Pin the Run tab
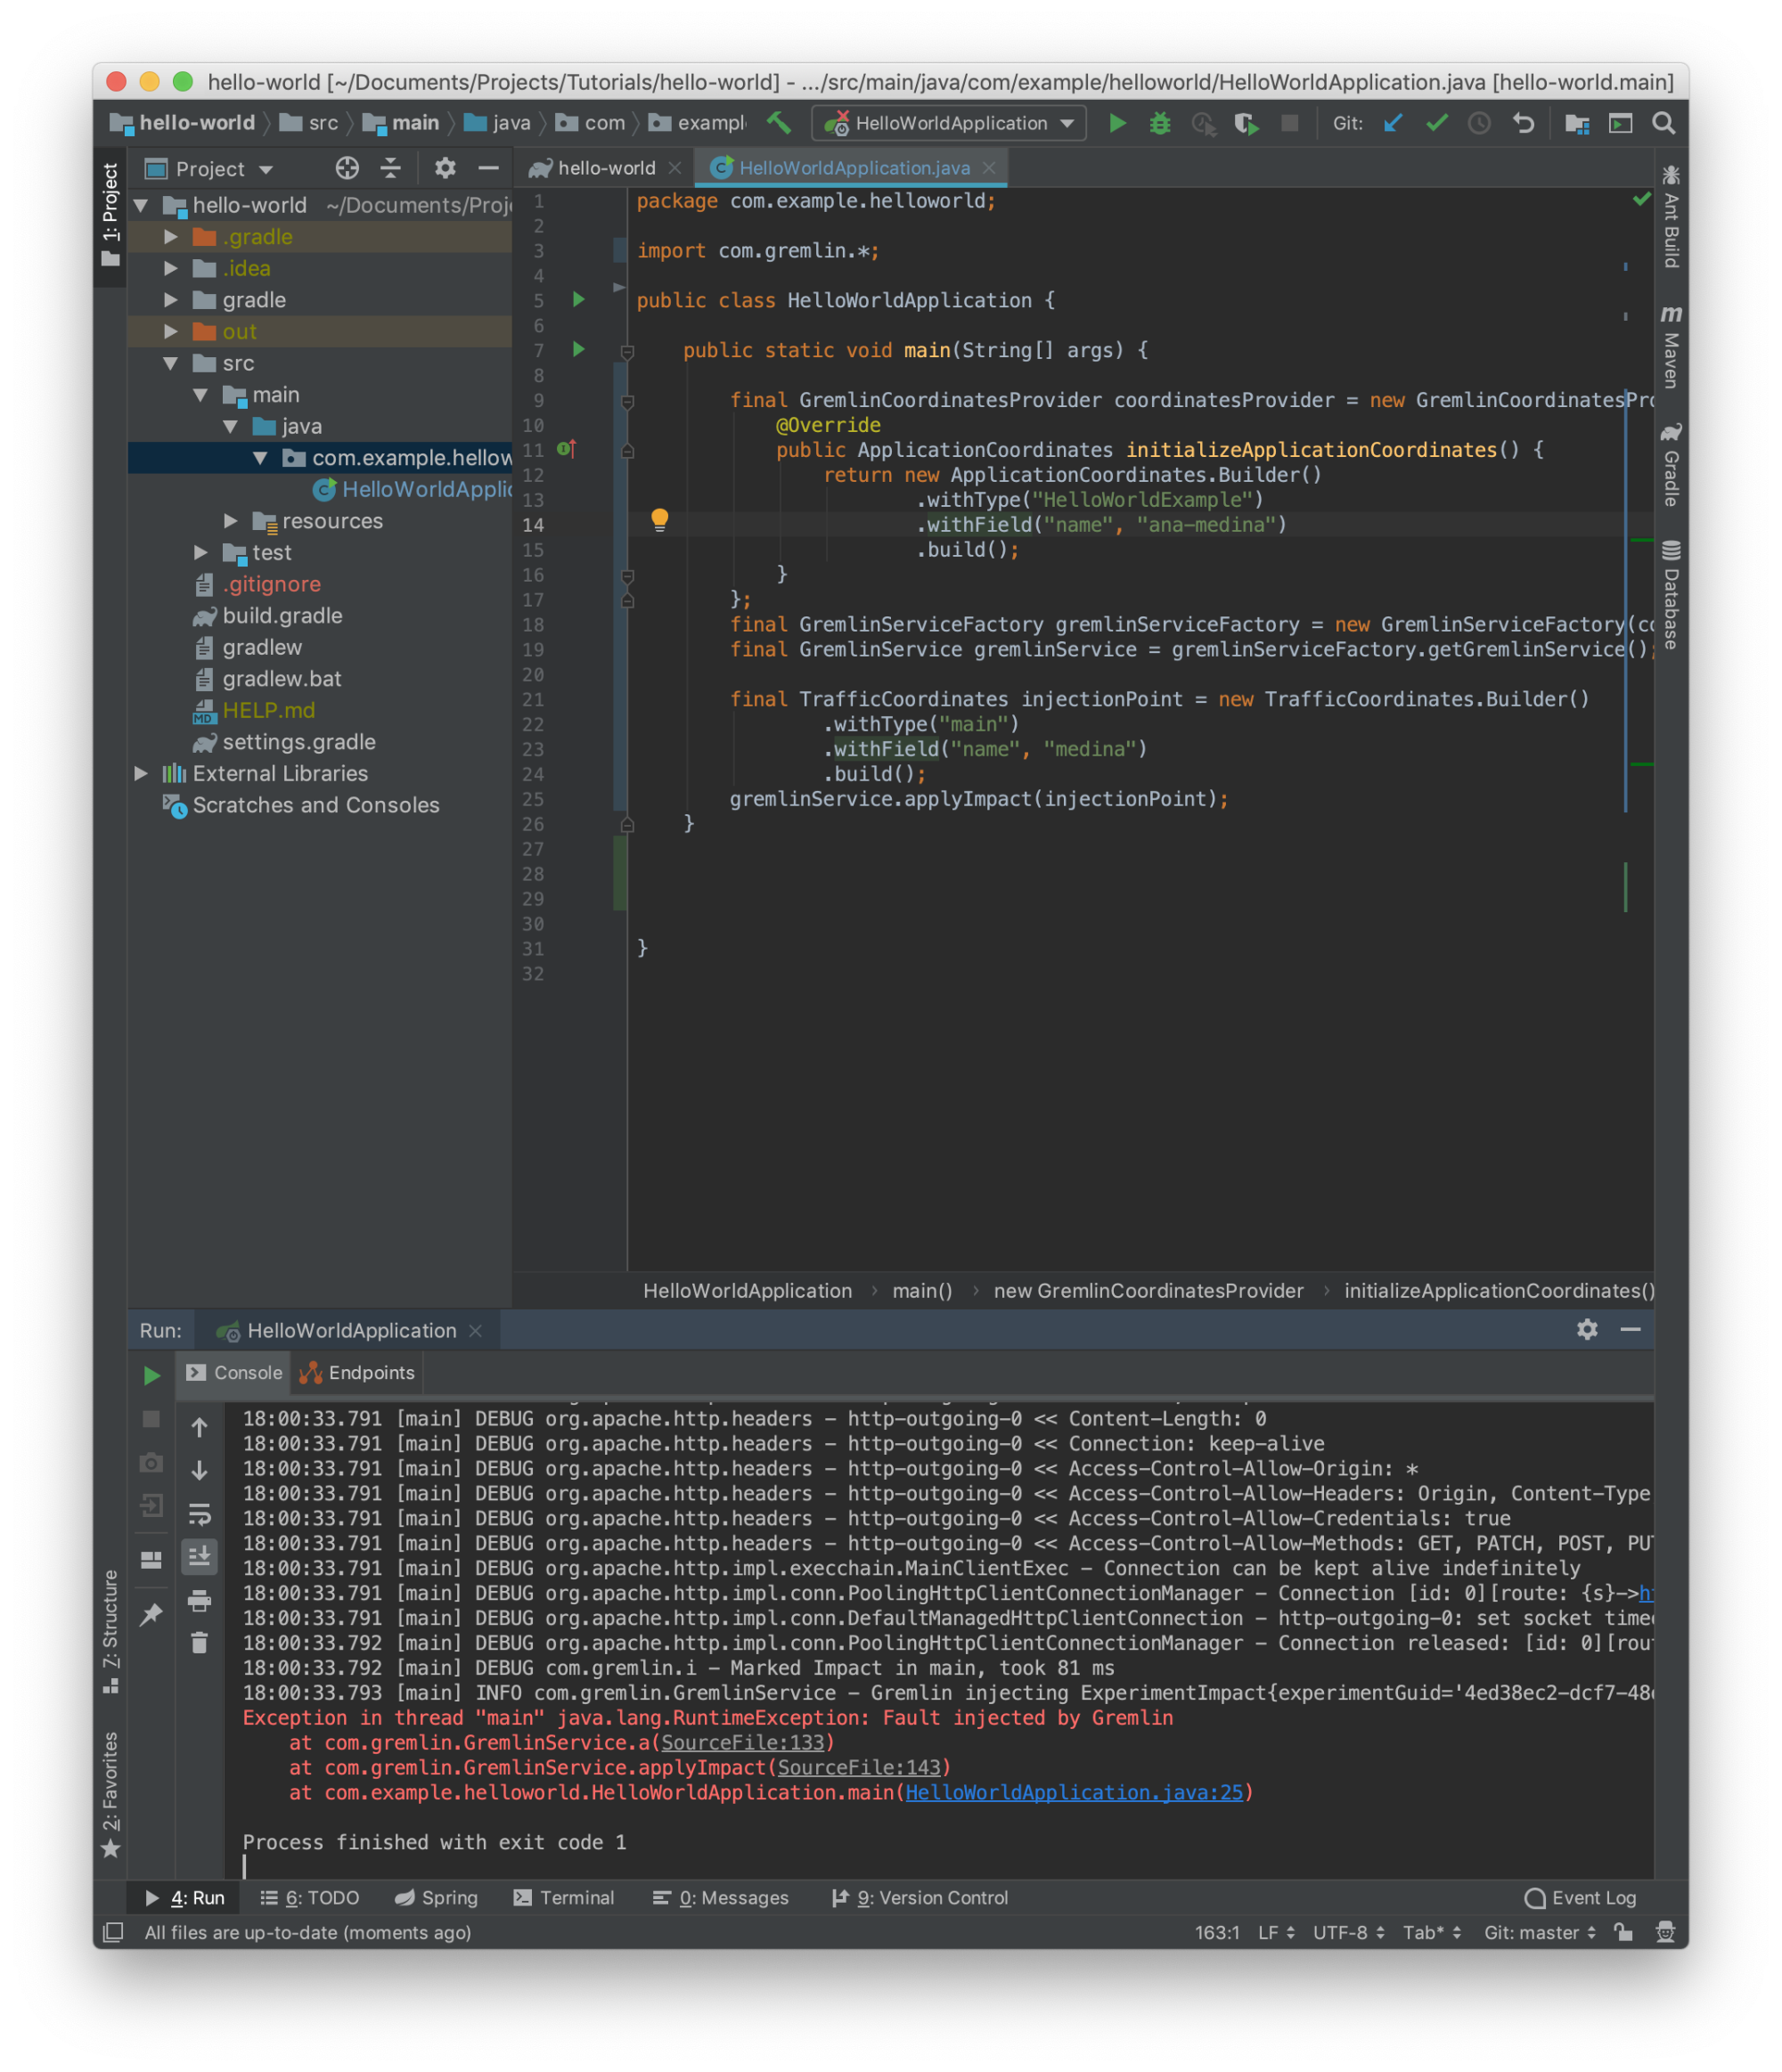The image size is (1782, 2072). click(151, 1614)
